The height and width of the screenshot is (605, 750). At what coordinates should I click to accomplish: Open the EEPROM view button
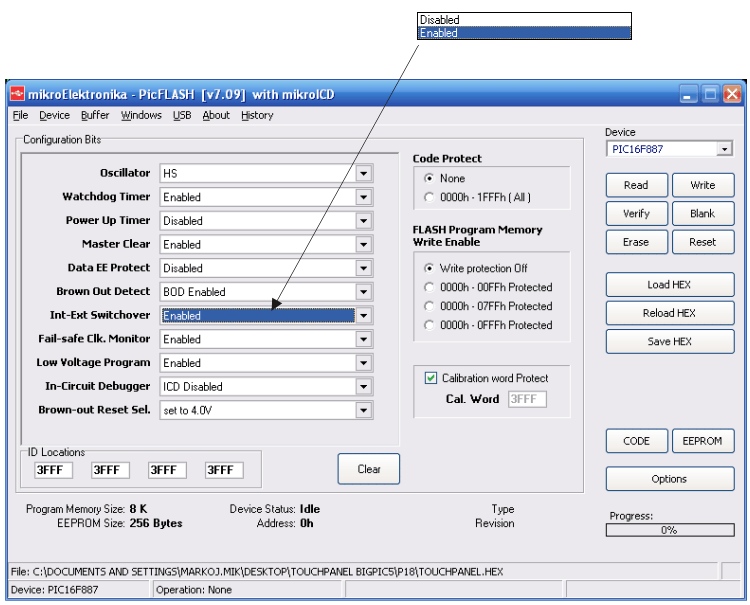click(x=703, y=441)
